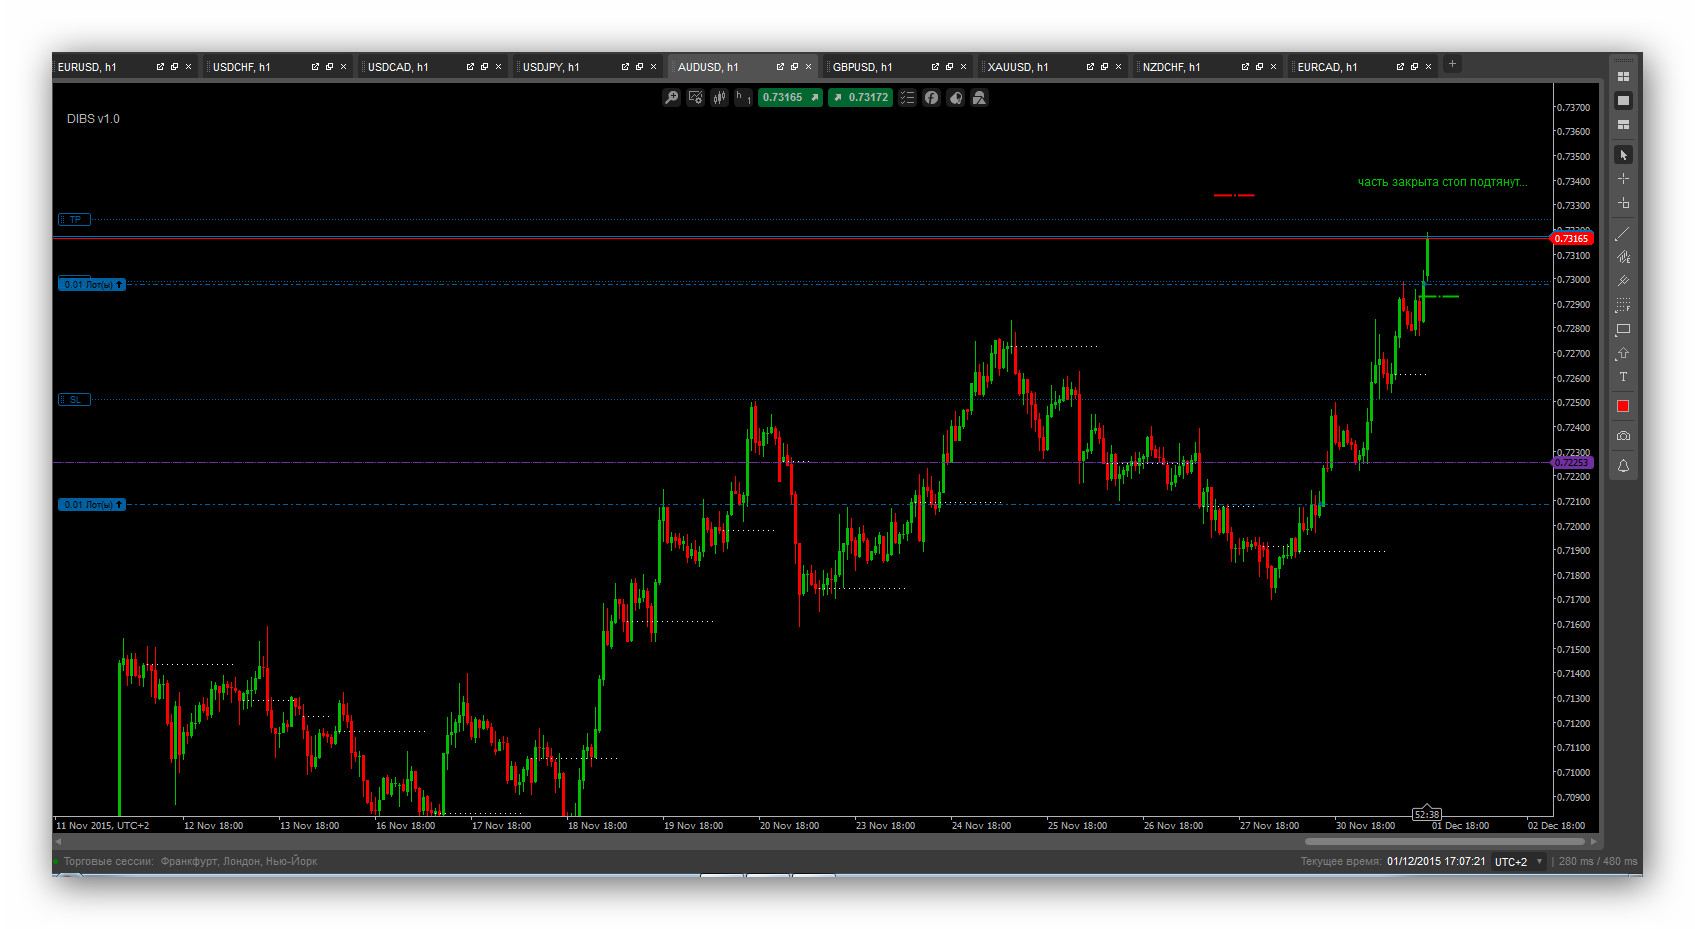
Task: Select the rectangle shape tool
Action: pyautogui.click(x=1623, y=329)
